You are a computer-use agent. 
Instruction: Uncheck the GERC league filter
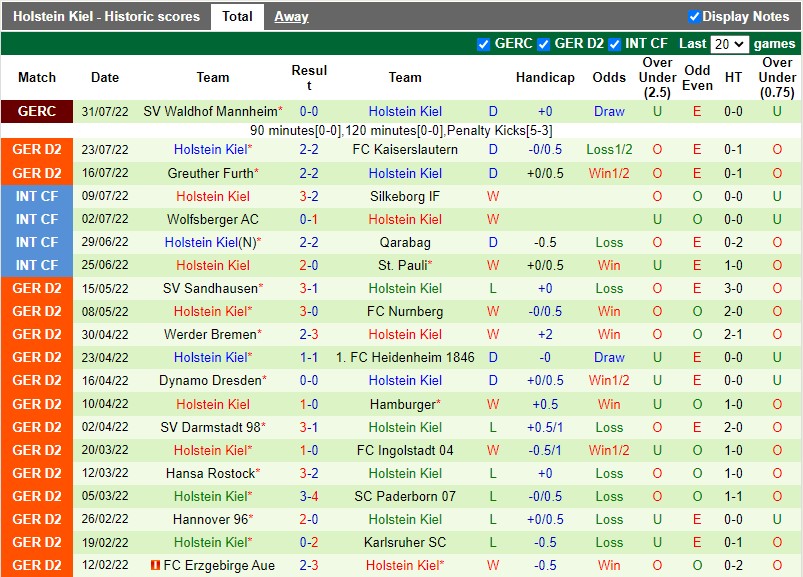click(x=483, y=45)
